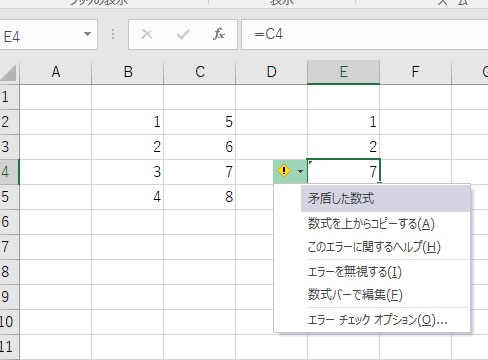The height and width of the screenshot is (360, 488).
Task: Click cell B4 containing 3
Action: click(128, 172)
